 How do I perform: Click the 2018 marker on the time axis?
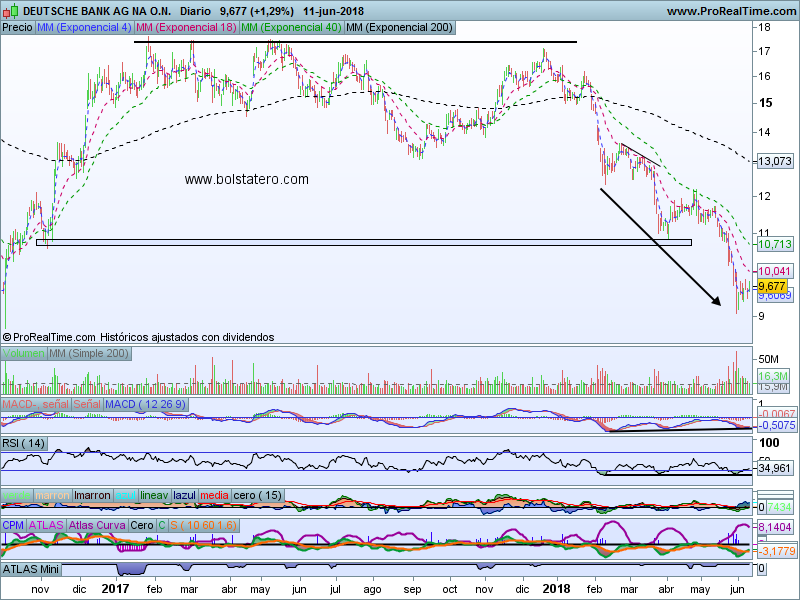[x=555, y=590]
